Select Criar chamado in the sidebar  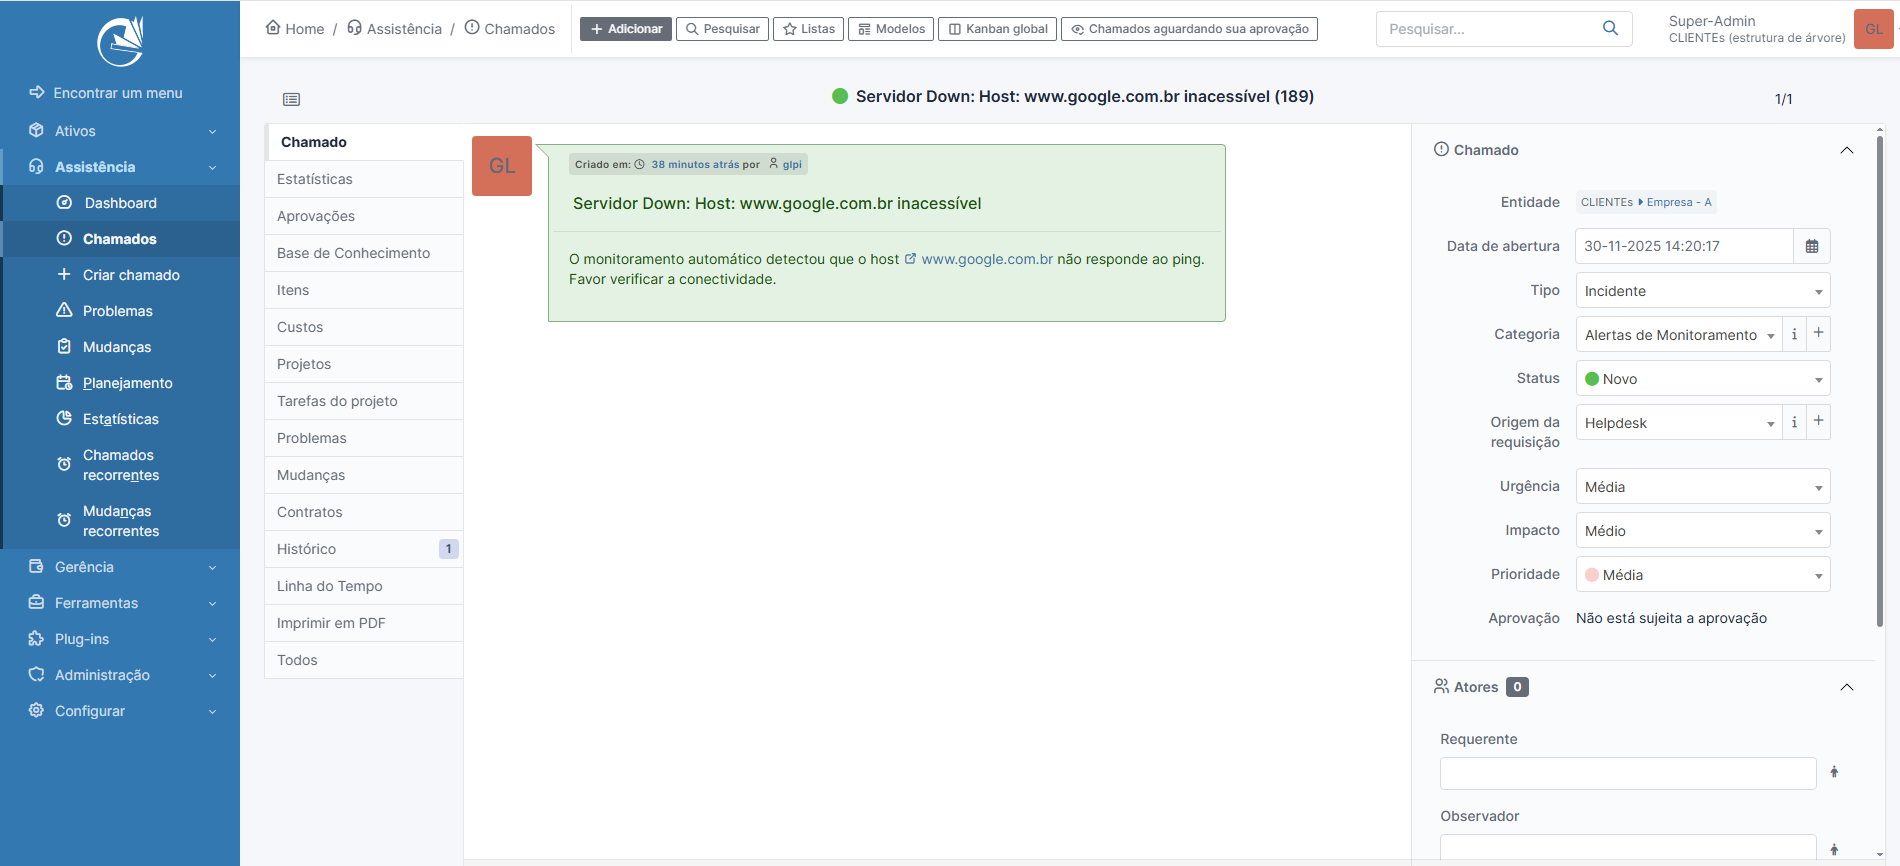(131, 275)
